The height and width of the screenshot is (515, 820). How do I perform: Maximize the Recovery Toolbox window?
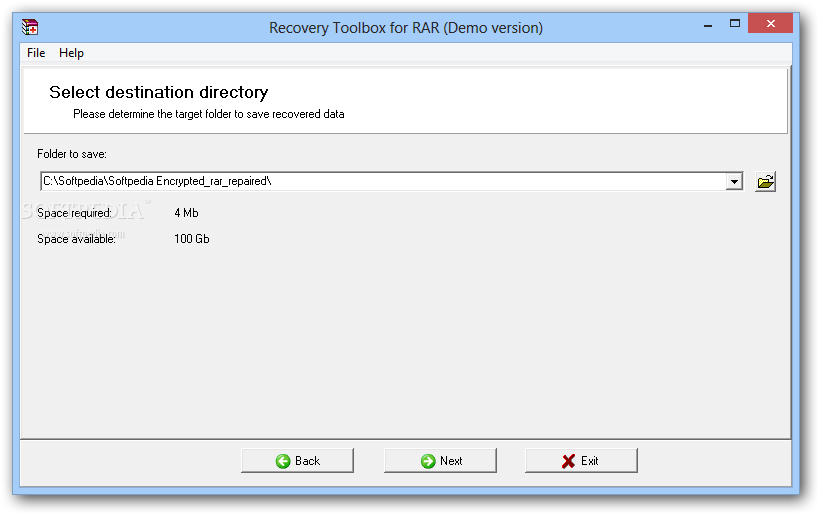[735, 24]
